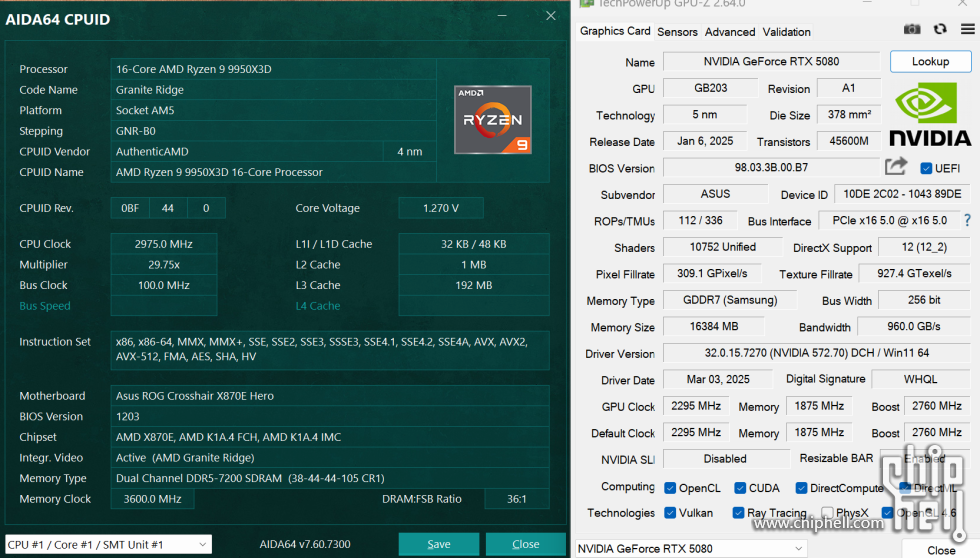Take a GPU-Z screenshot with camera icon
This screenshot has height=558, width=980.
point(912,29)
